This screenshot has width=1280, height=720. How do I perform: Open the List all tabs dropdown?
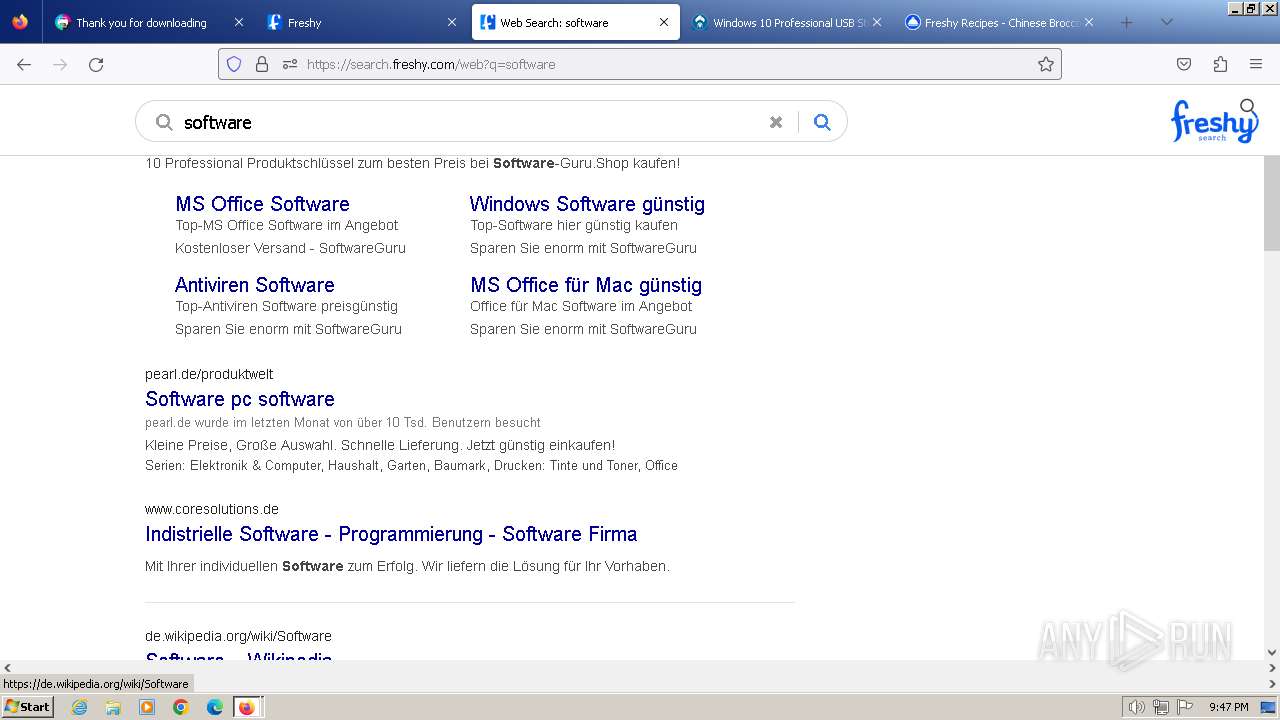point(1166,22)
